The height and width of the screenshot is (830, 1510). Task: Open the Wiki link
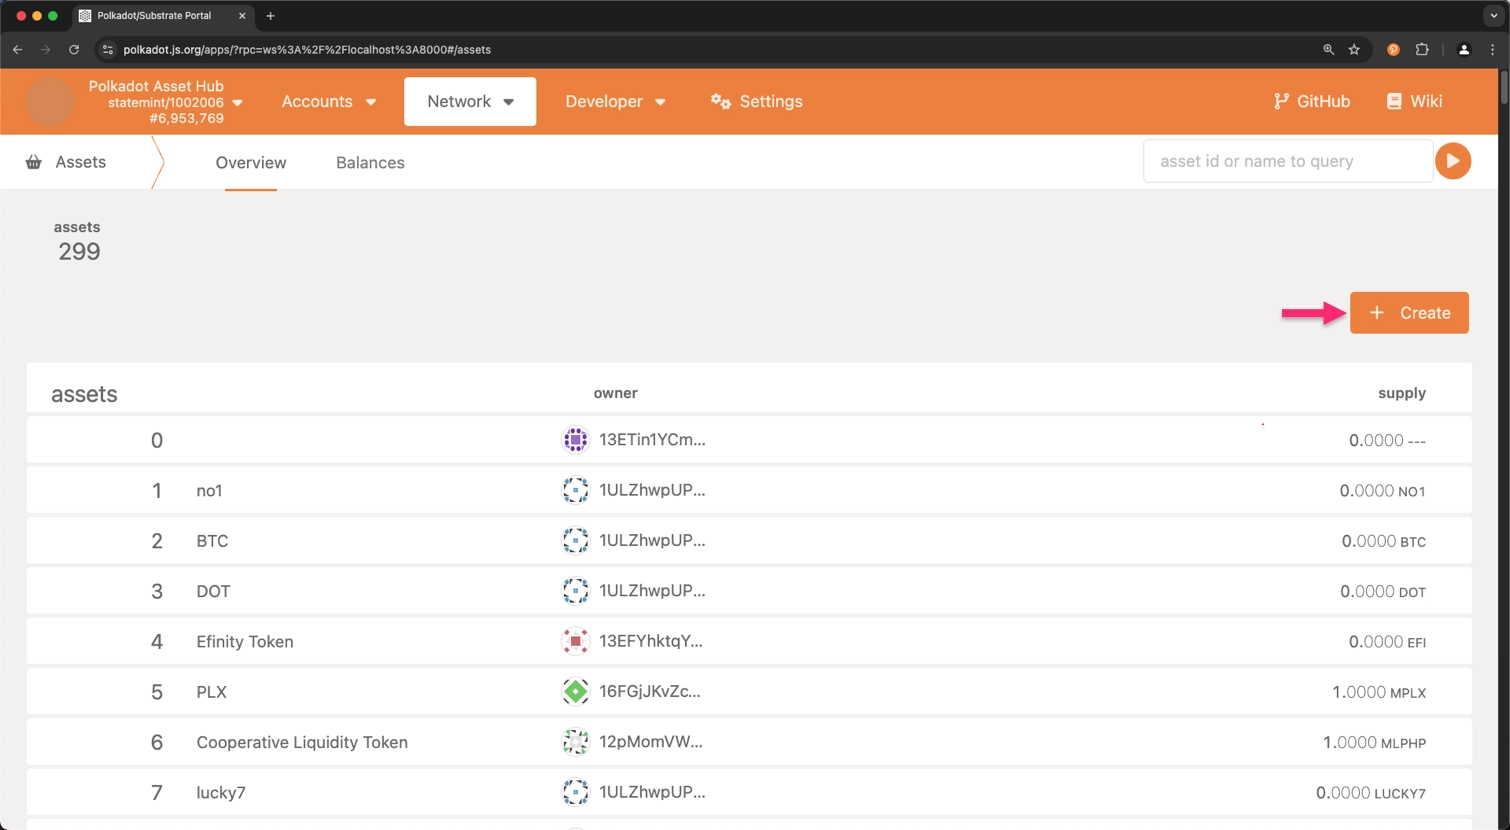(x=1414, y=101)
